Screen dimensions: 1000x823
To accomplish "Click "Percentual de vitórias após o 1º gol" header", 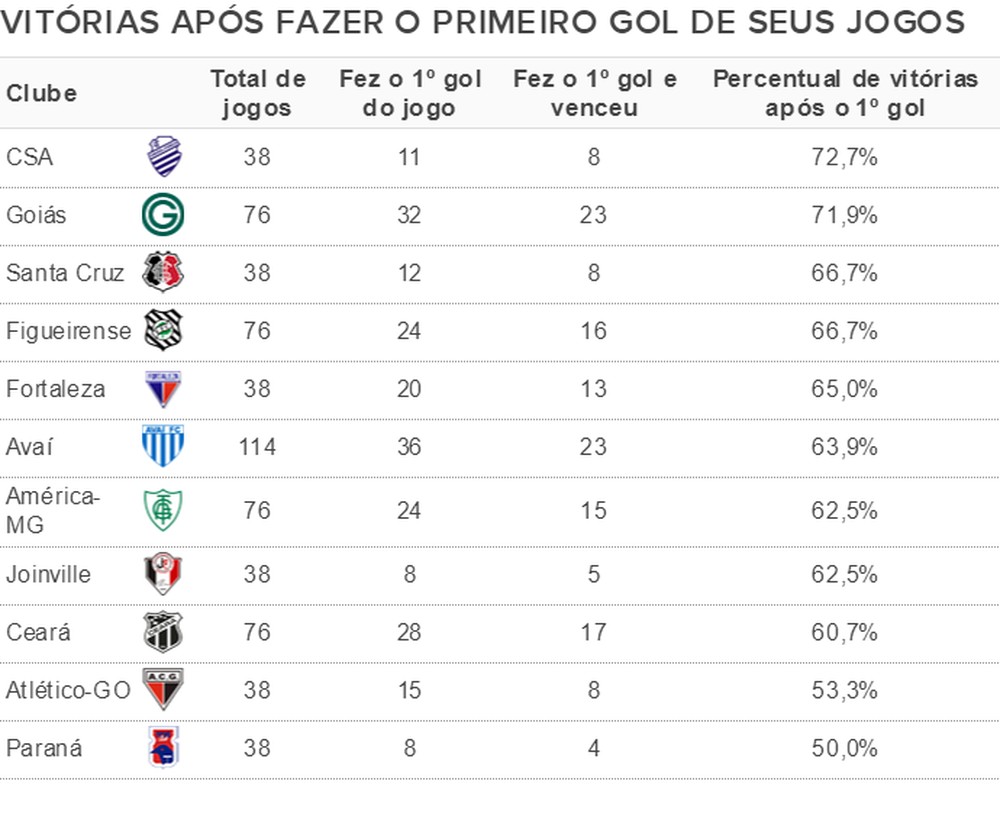I will click(x=845, y=94).
